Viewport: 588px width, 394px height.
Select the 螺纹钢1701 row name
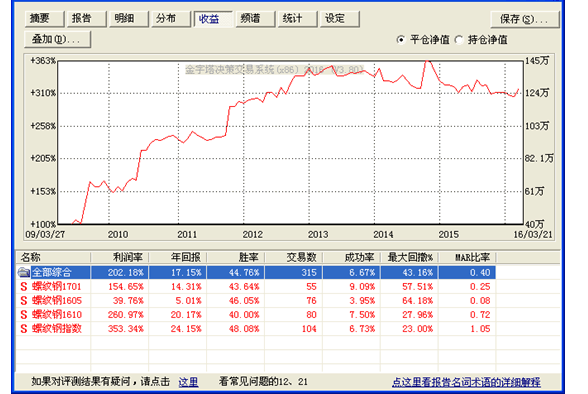(x=57, y=287)
